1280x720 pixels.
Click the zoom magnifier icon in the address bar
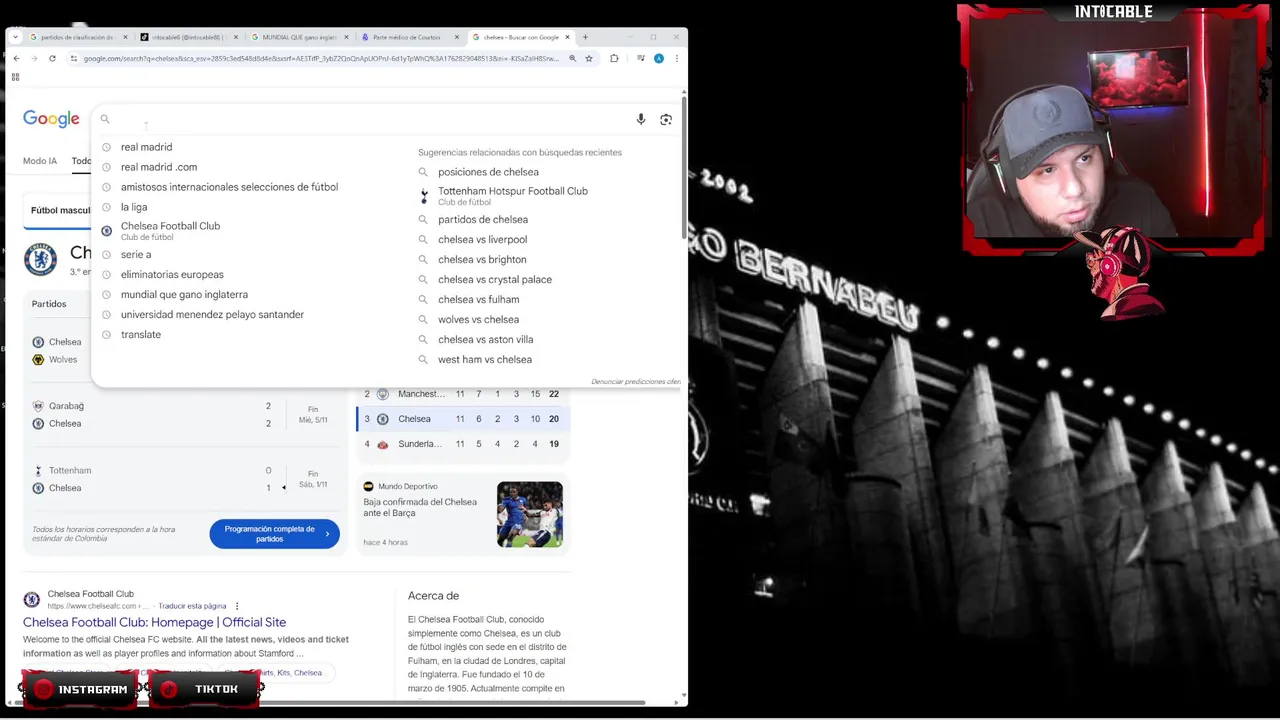point(572,58)
